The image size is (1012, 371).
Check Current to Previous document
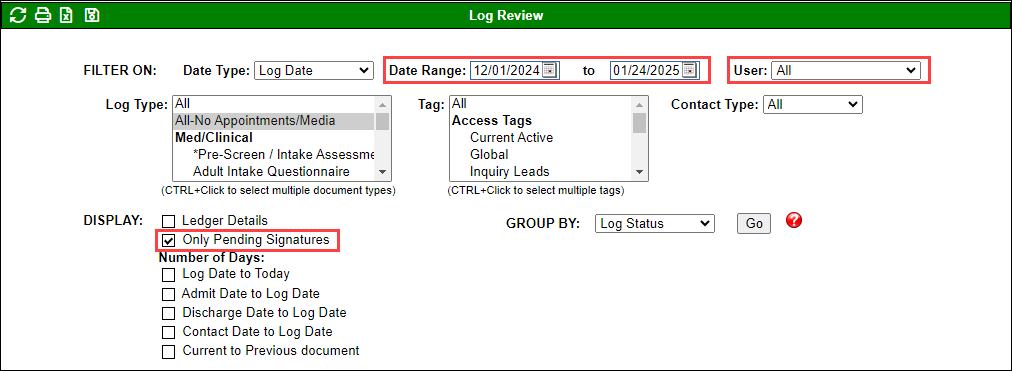[x=168, y=352]
